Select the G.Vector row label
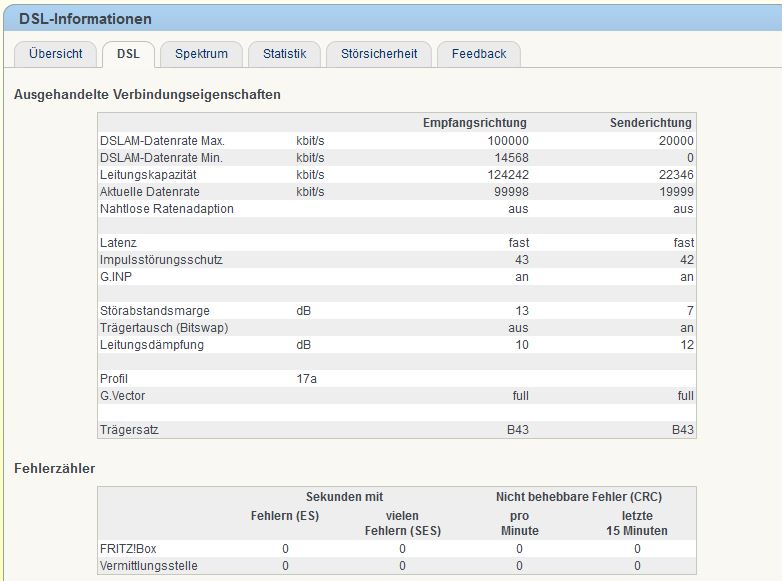Viewport: 782px width, 581px height. (122, 396)
